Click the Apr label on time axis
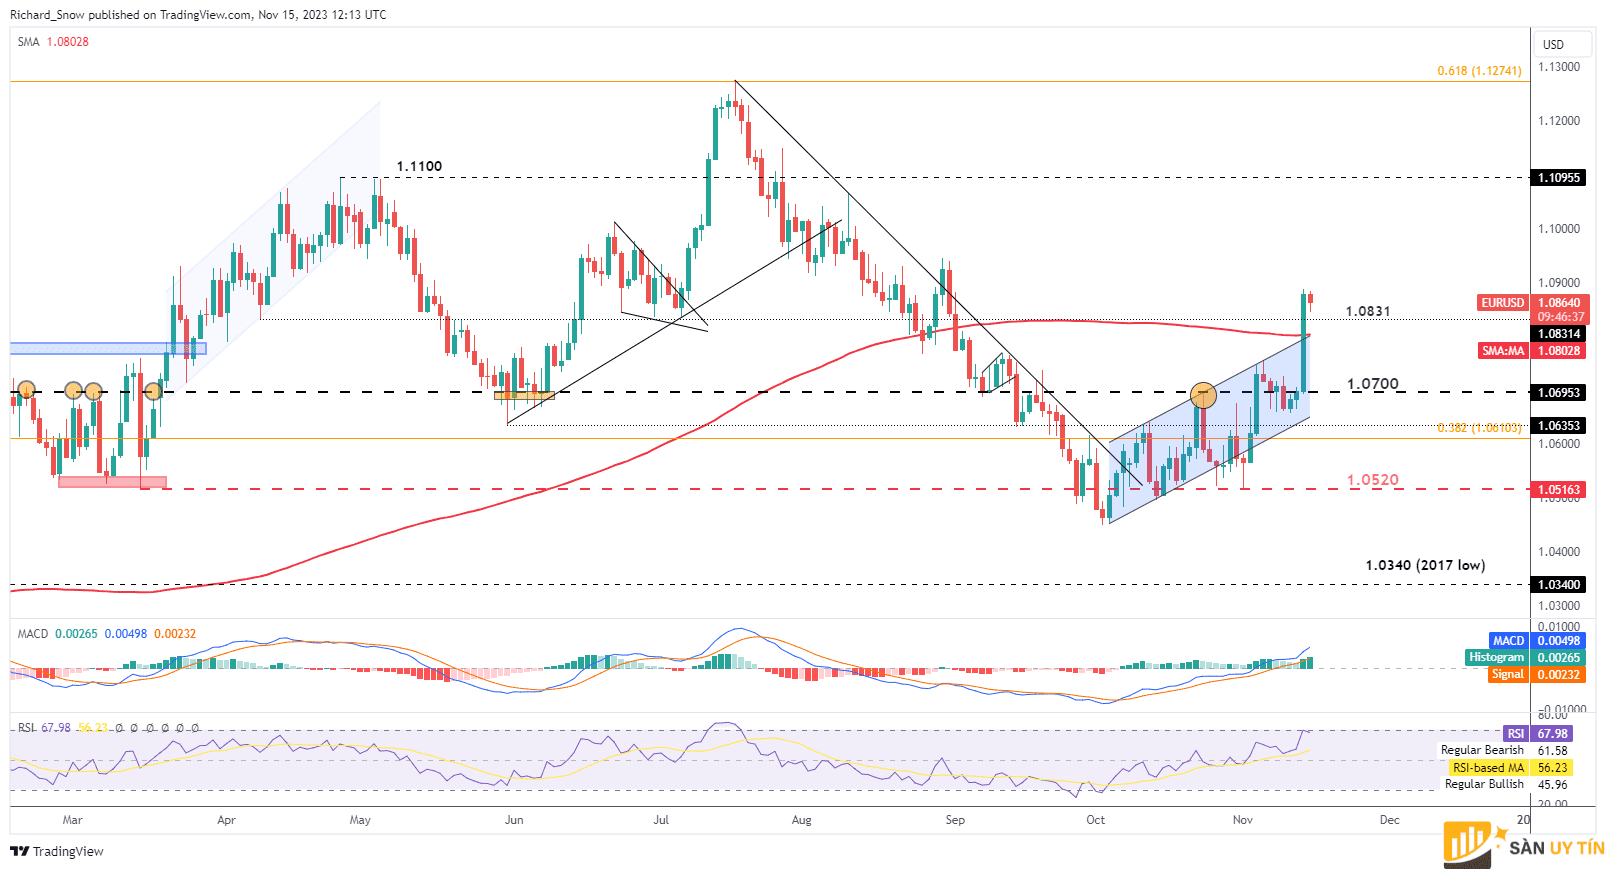The height and width of the screenshot is (869, 1606). pyautogui.click(x=226, y=820)
